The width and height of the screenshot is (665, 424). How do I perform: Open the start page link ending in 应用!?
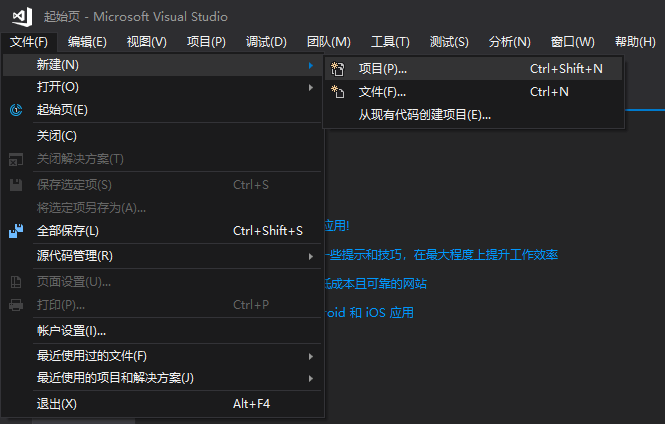click(x=337, y=226)
